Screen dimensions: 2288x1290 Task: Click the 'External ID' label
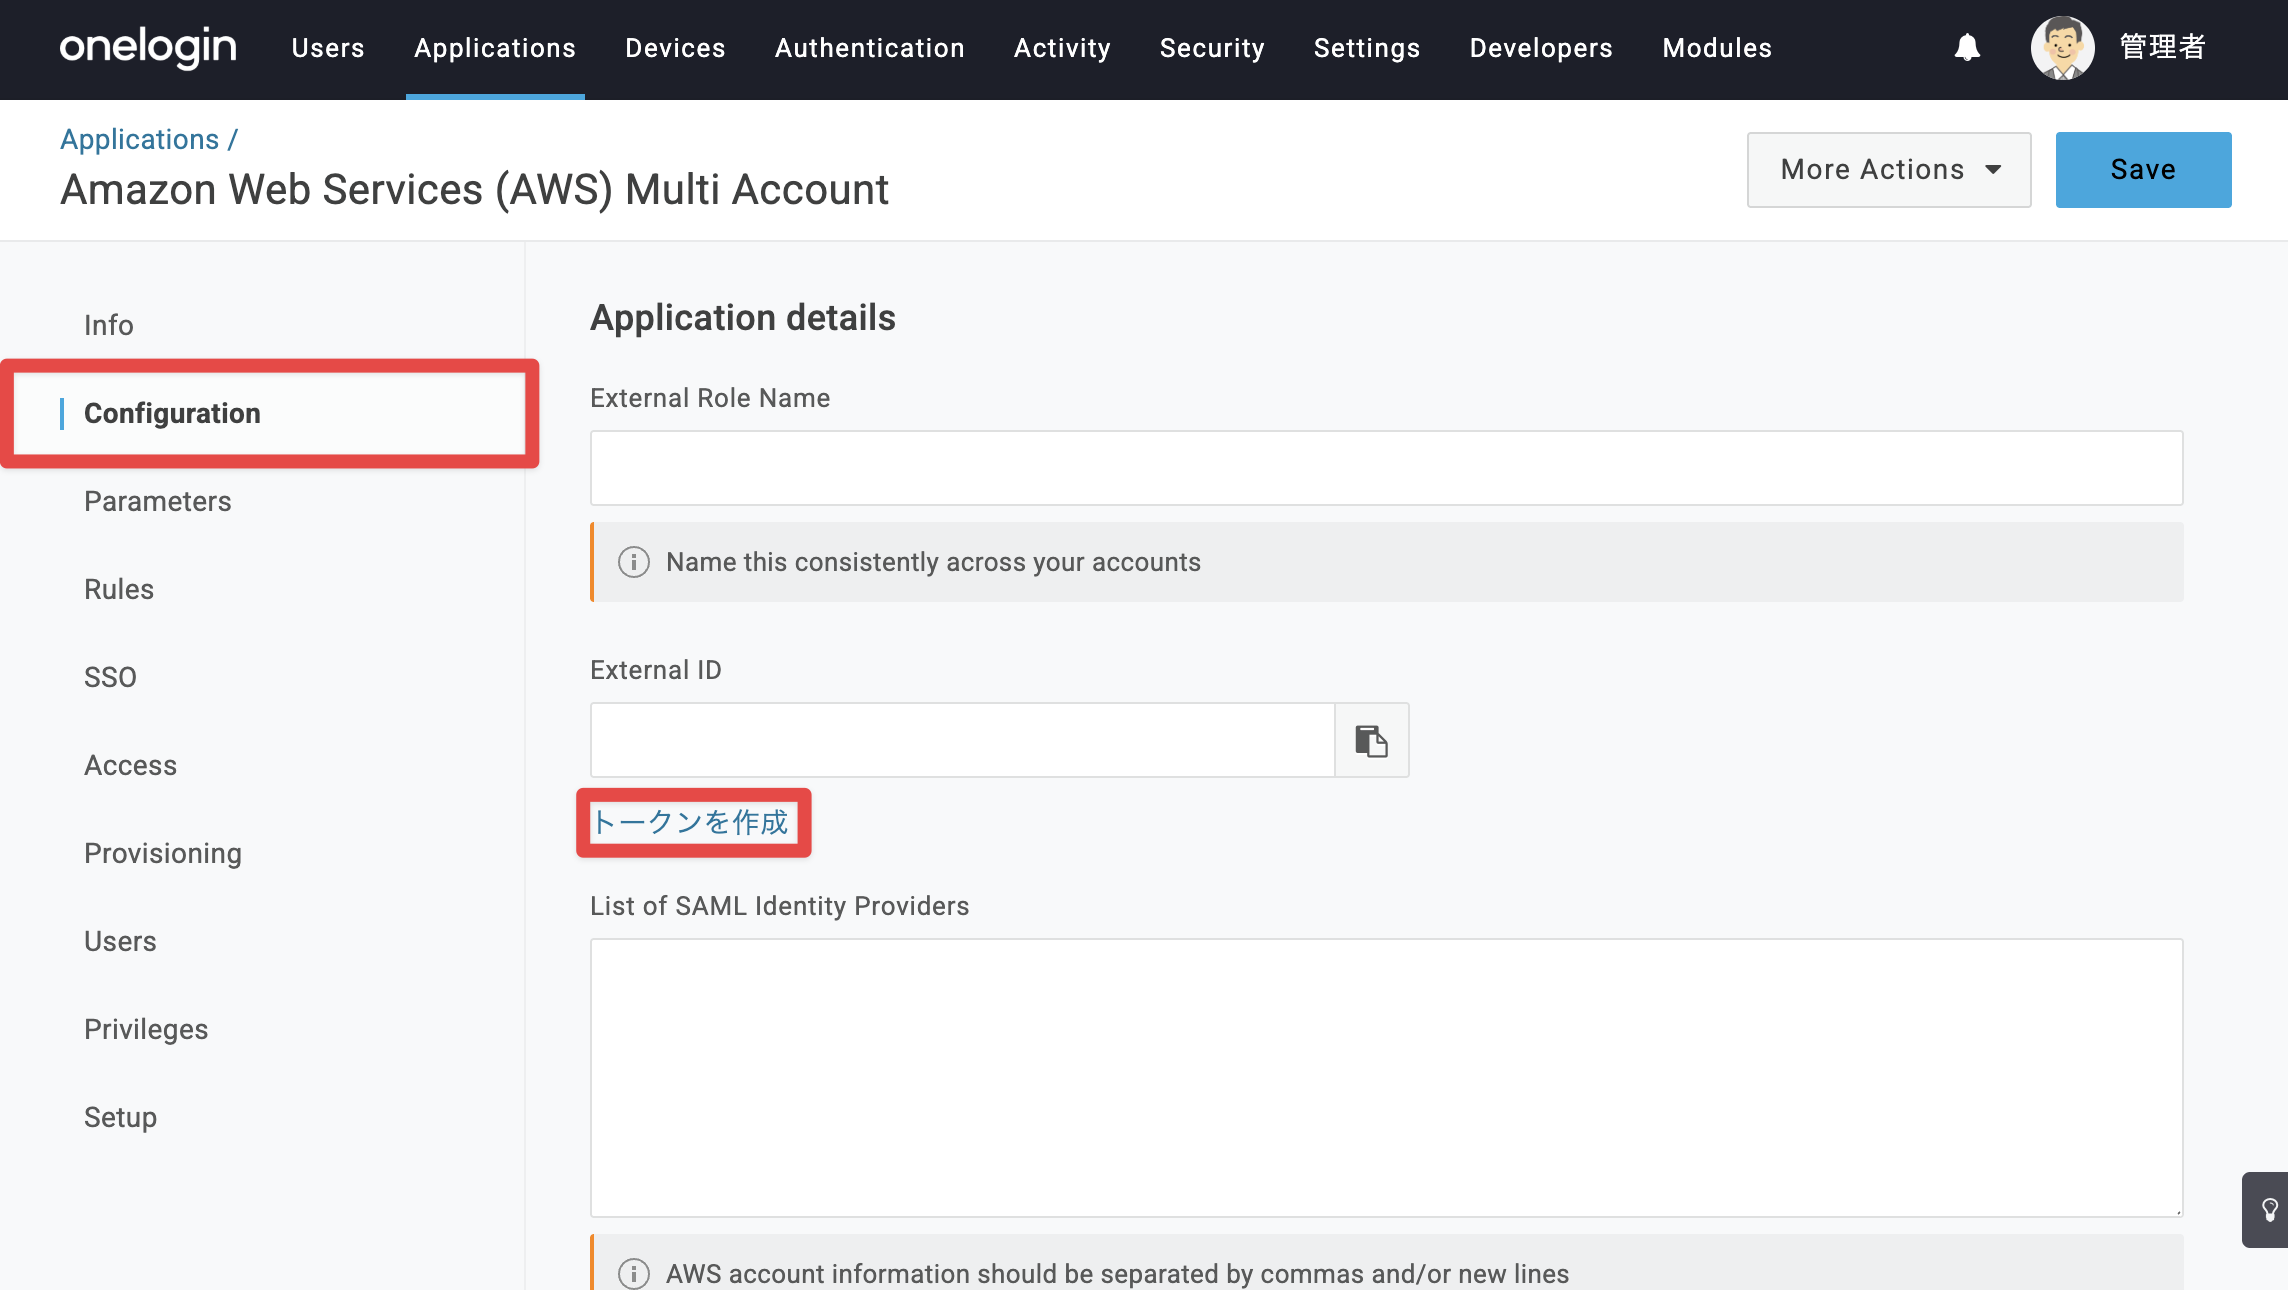tap(656, 670)
